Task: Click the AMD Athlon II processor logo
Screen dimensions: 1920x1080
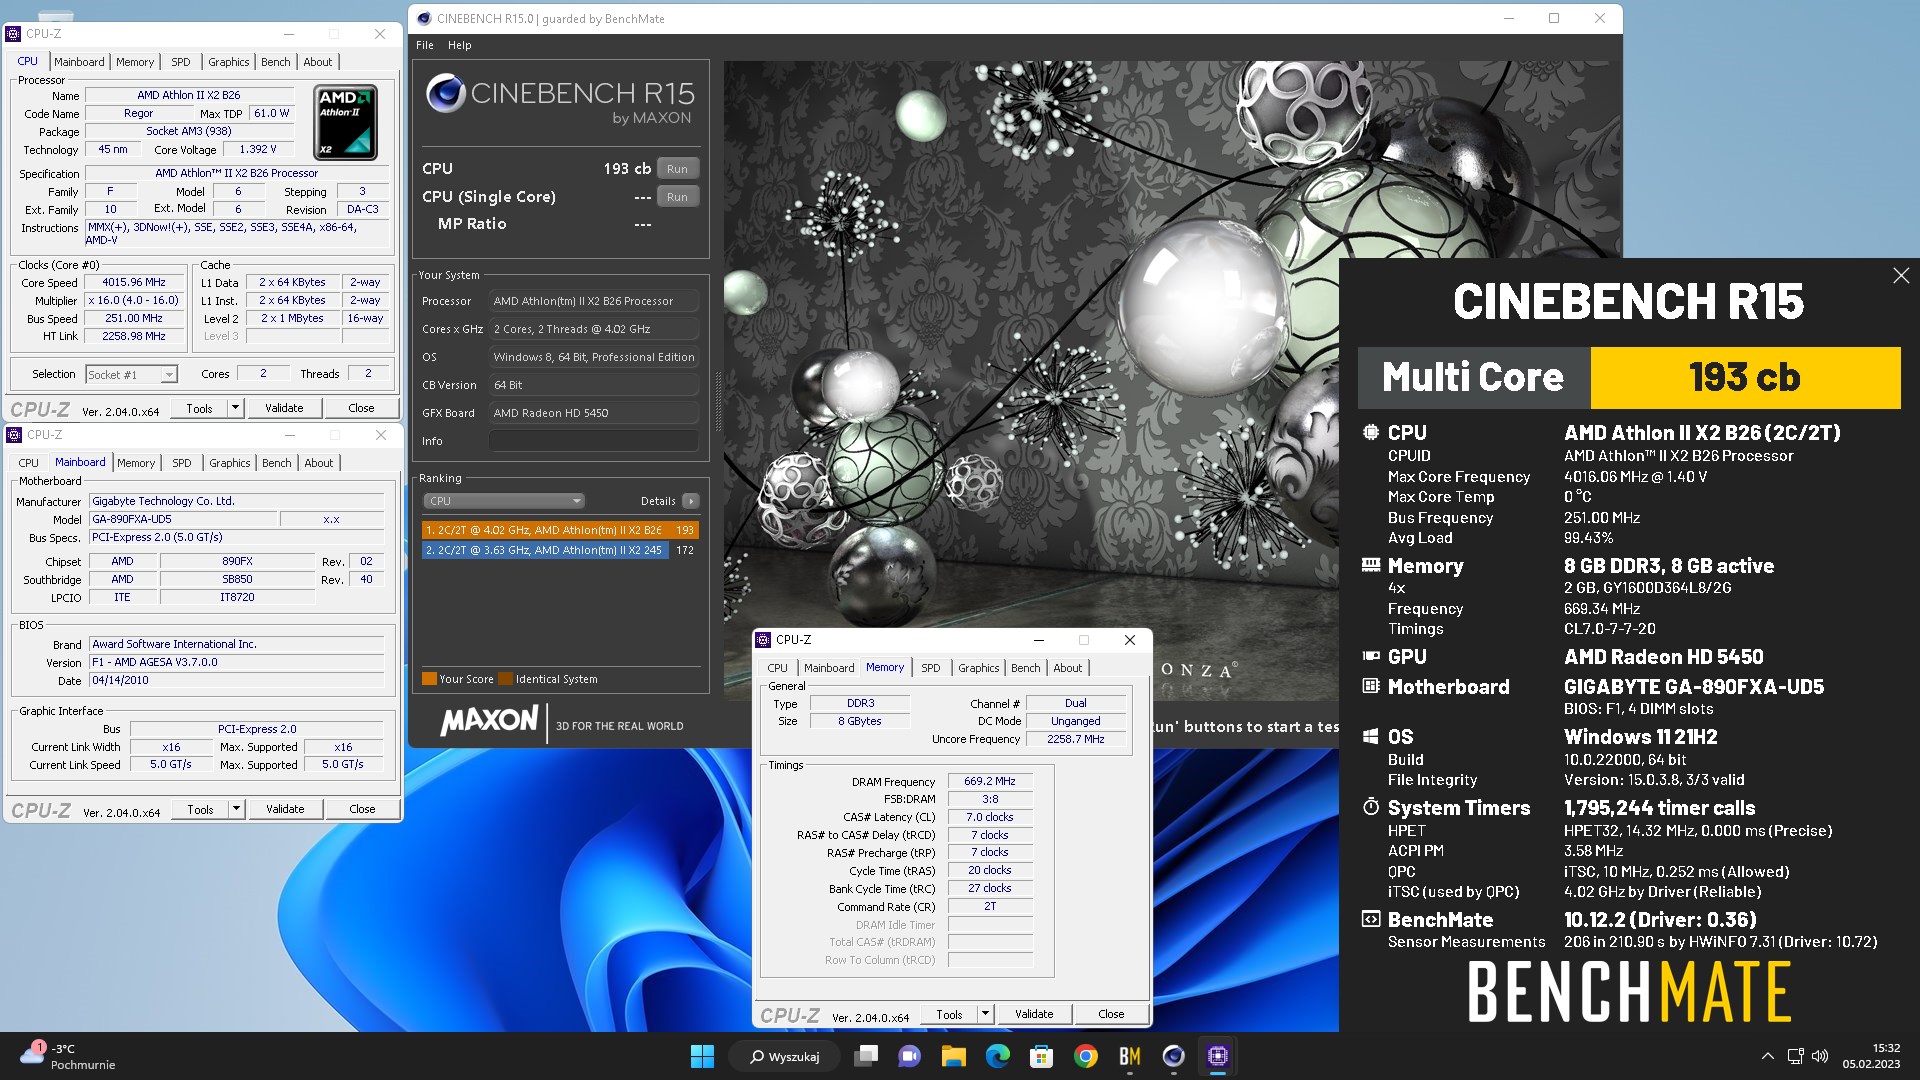Action: coord(346,122)
